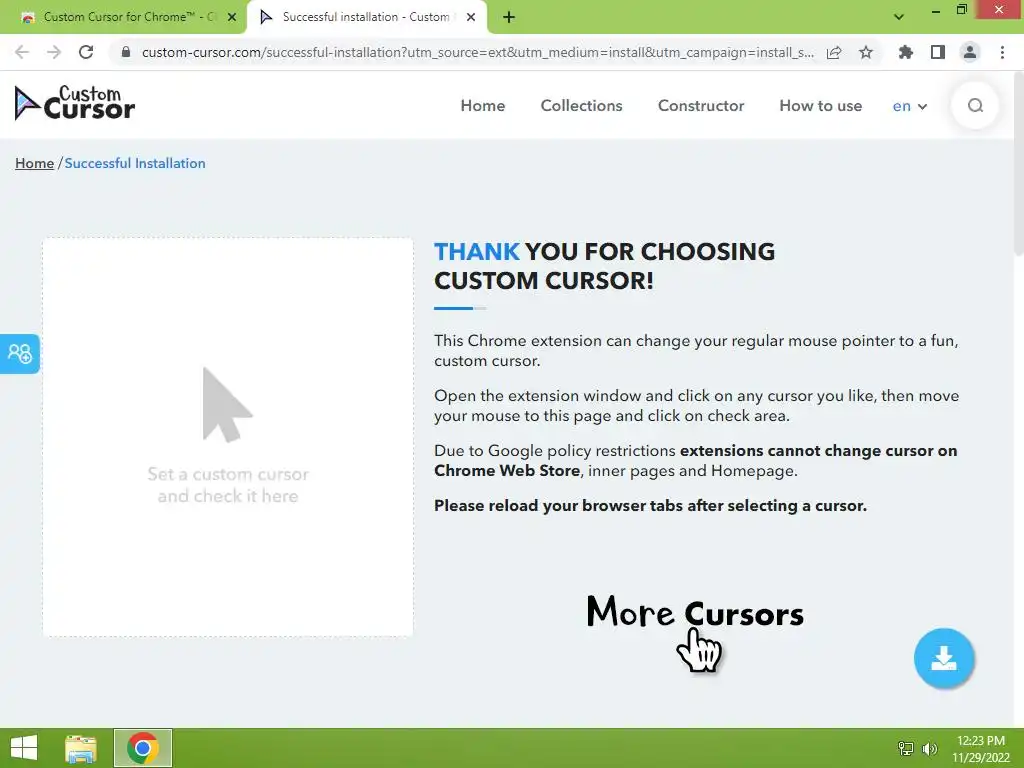This screenshot has width=1024, height=768.
Task: Click the address bar URL
Action: click(x=477, y=52)
